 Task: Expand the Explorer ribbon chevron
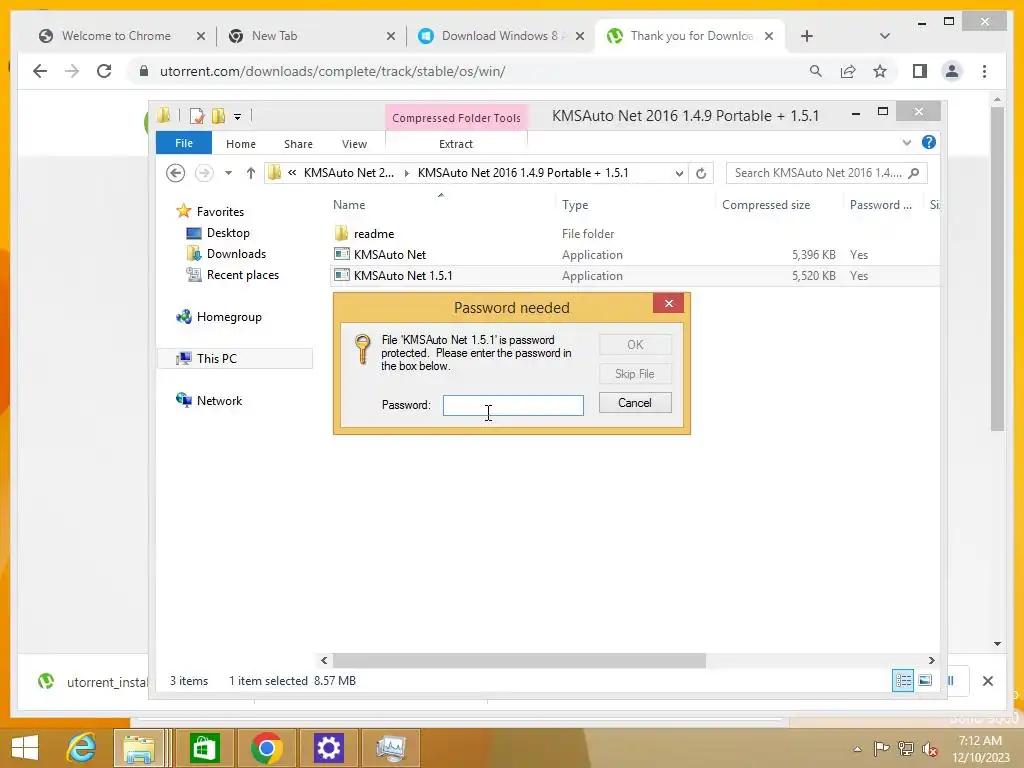(906, 142)
